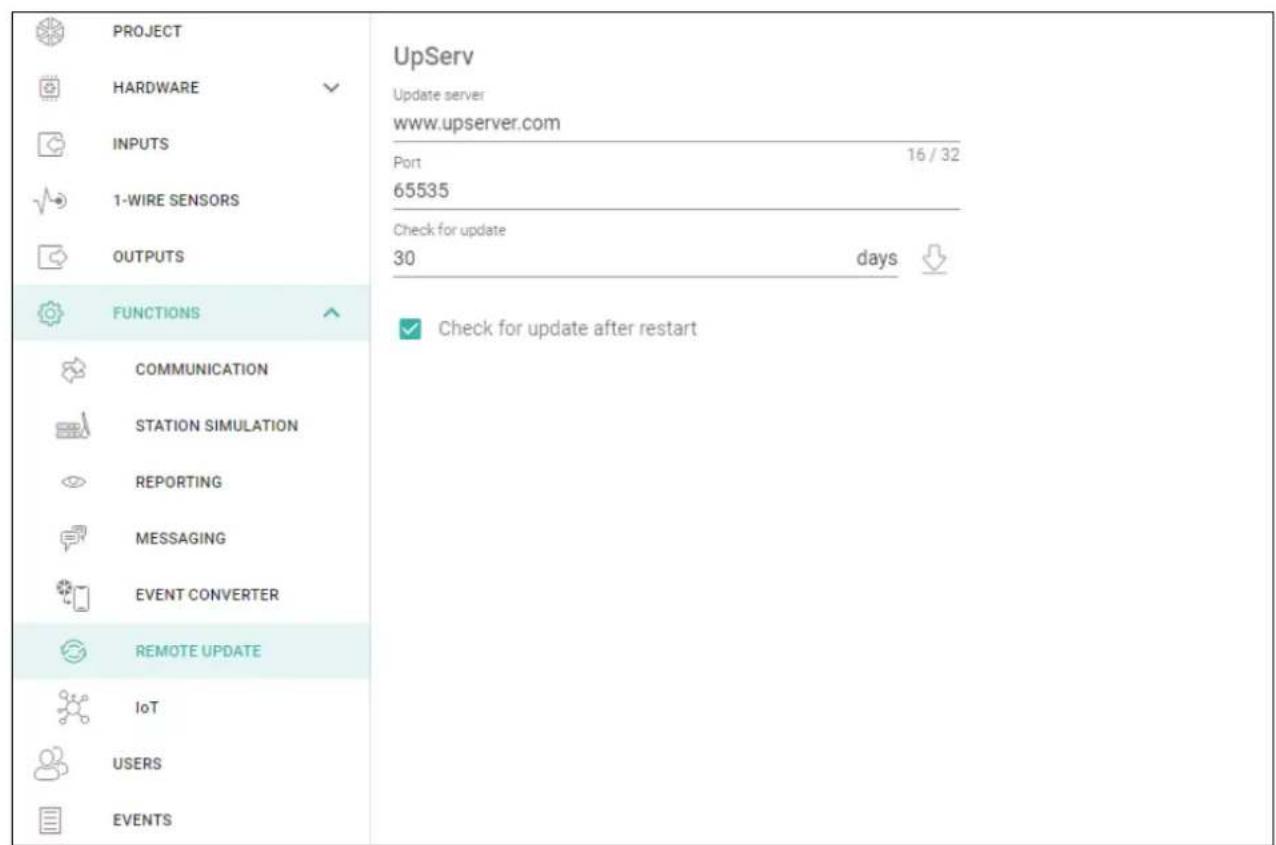Click the Communication arrows icon
Image resolution: width=1276 pixels, height=845 pixels.
pos(74,369)
